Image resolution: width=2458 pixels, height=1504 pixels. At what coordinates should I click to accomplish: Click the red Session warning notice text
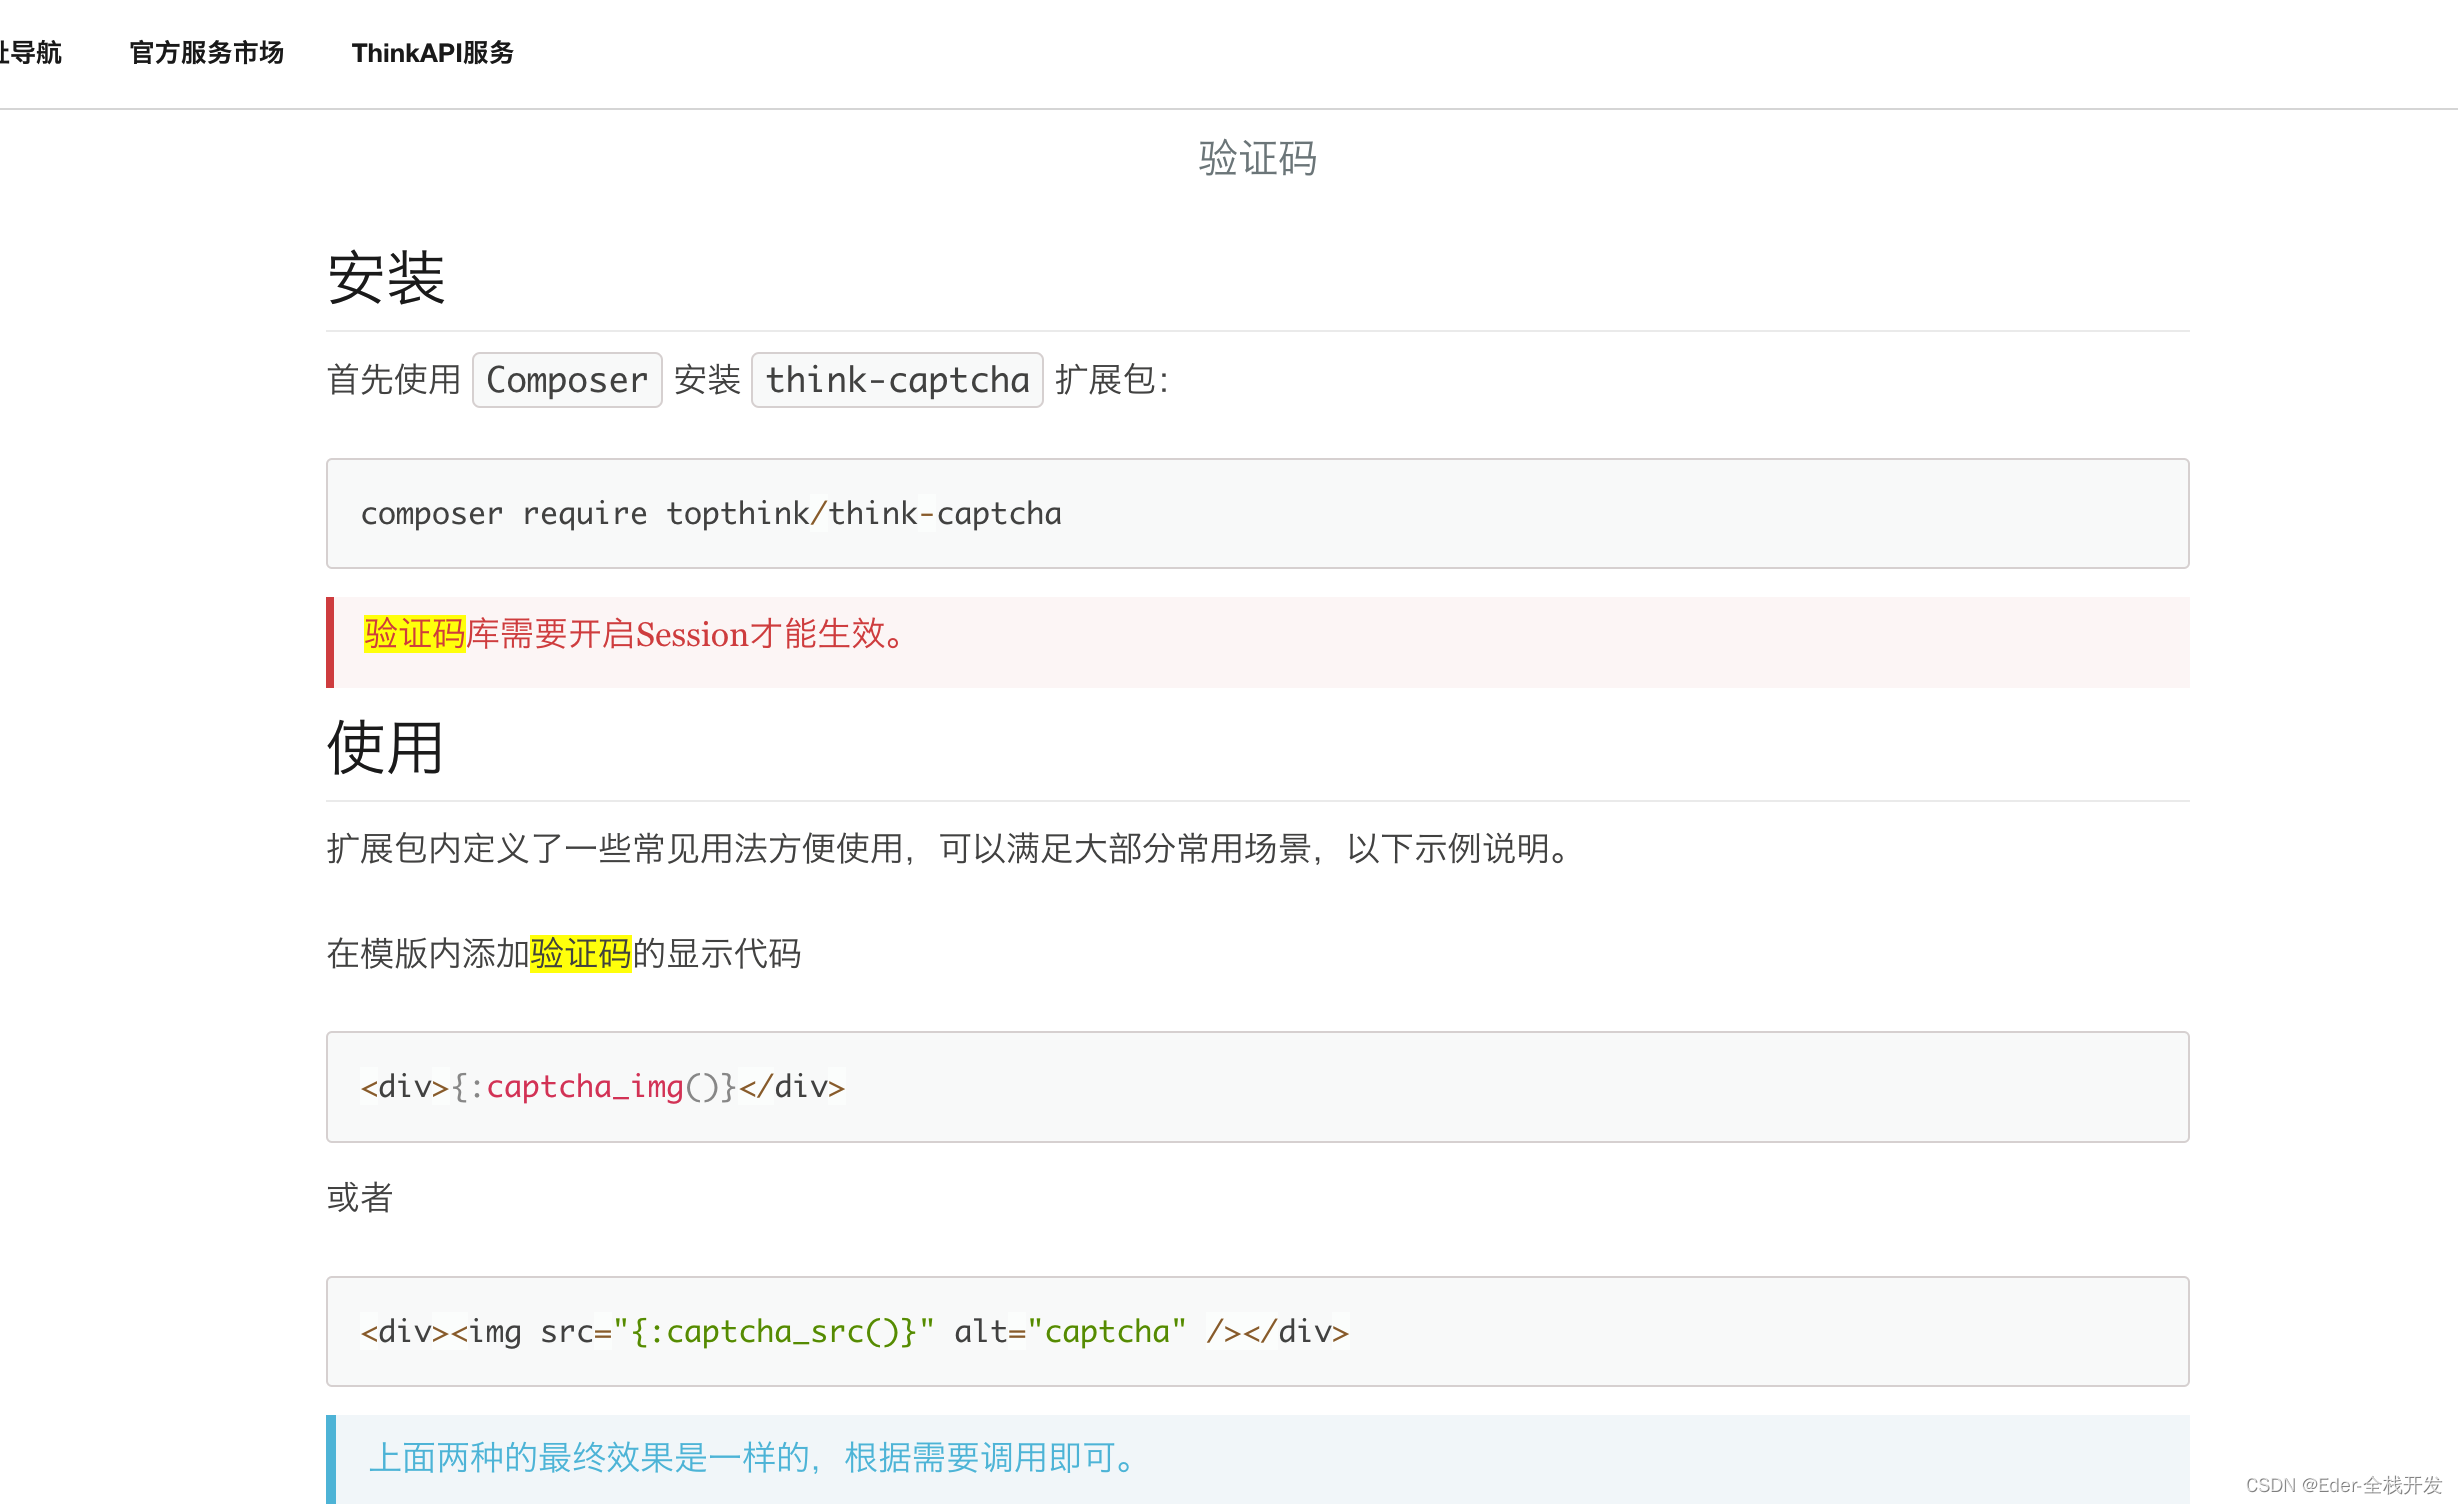pyautogui.click(x=633, y=634)
